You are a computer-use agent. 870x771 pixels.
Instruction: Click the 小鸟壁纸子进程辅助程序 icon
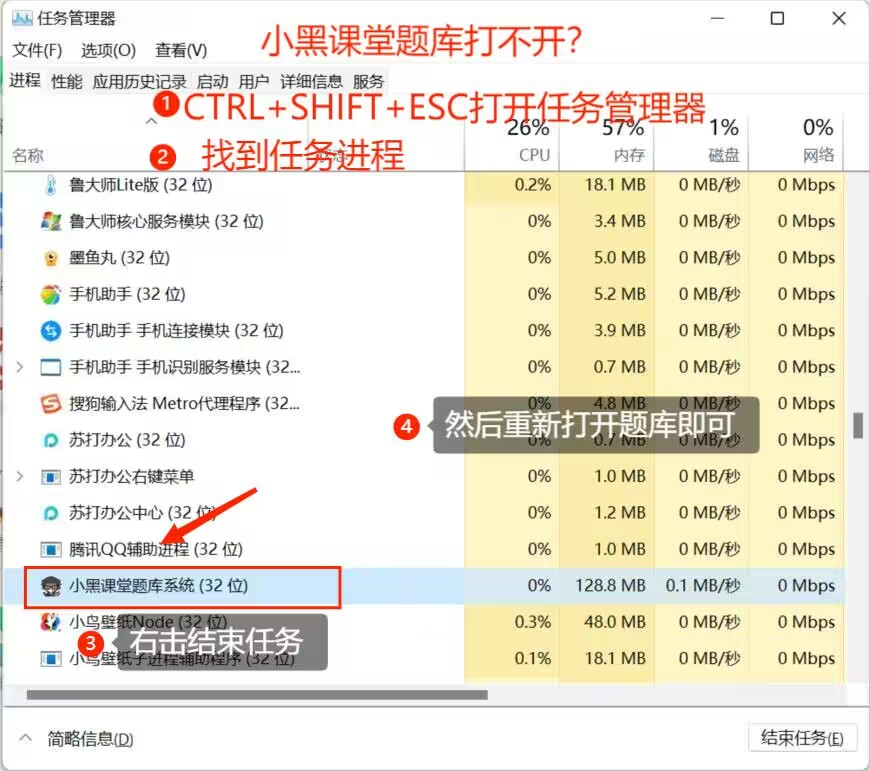[x=50, y=659]
